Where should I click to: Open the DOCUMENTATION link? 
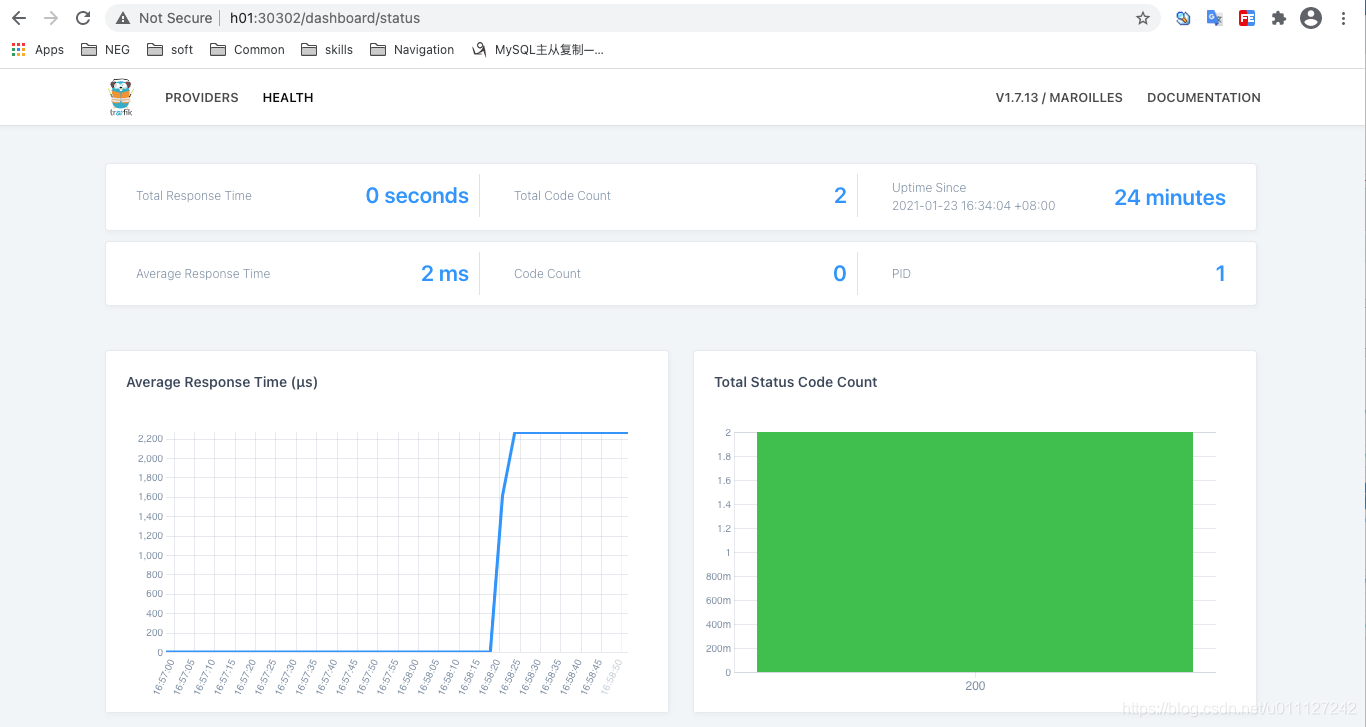[x=1204, y=97]
